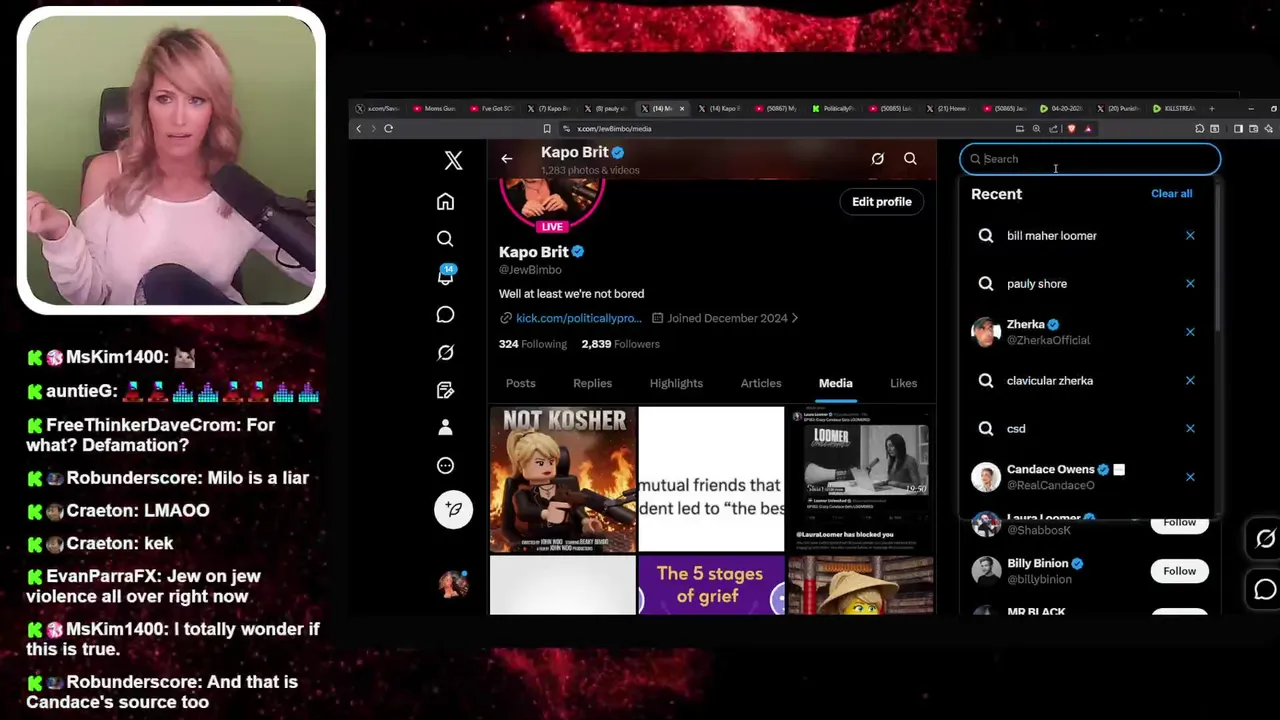Switch to the Posts tab
The height and width of the screenshot is (720, 1280).
pos(520,383)
